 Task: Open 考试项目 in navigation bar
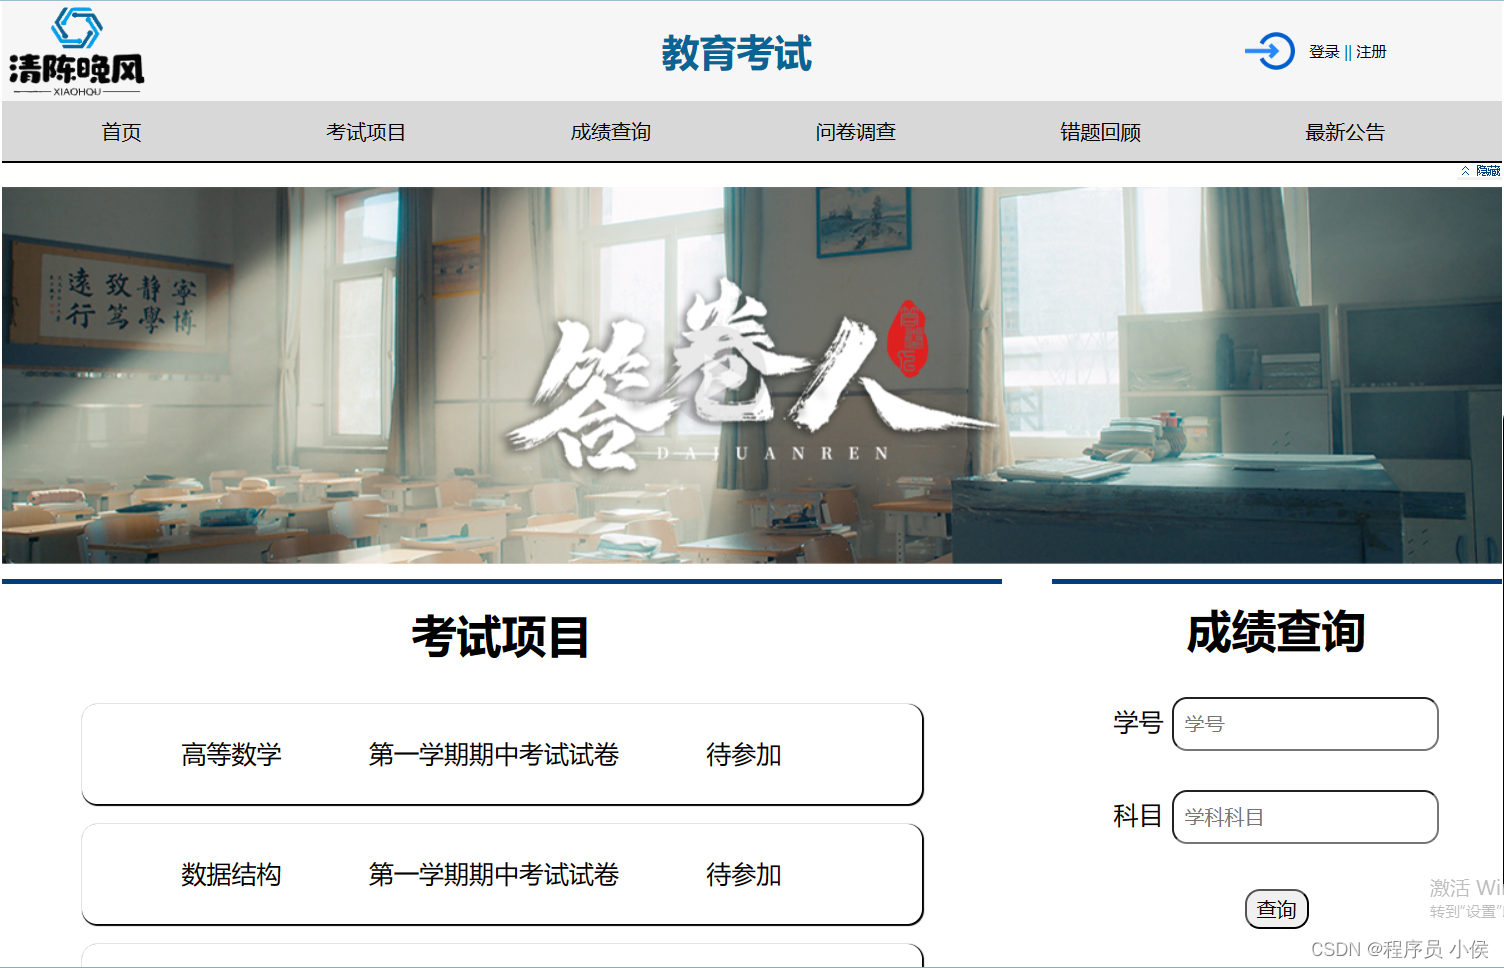(366, 132)
